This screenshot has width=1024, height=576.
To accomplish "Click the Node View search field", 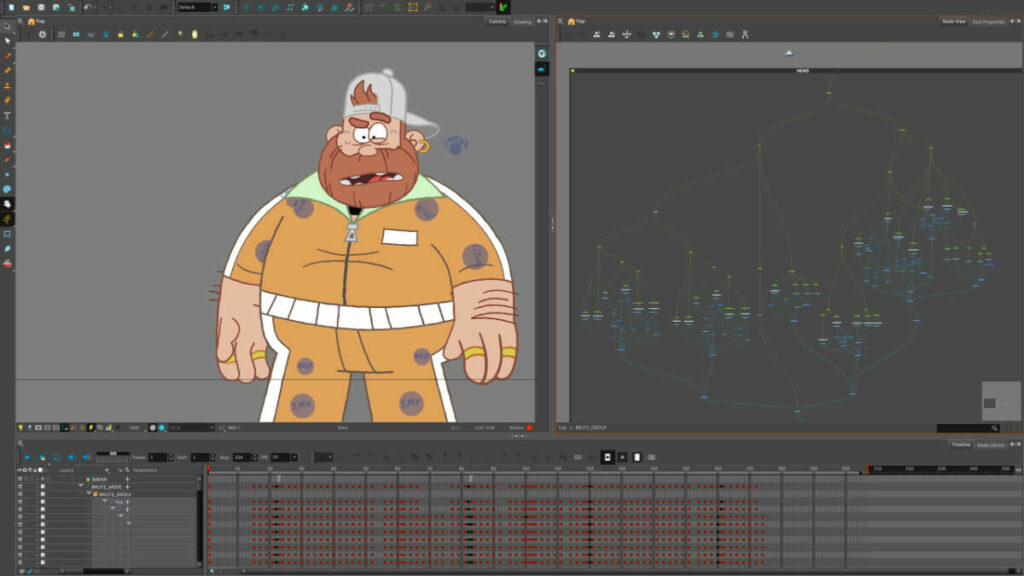I will pos(968,428).
